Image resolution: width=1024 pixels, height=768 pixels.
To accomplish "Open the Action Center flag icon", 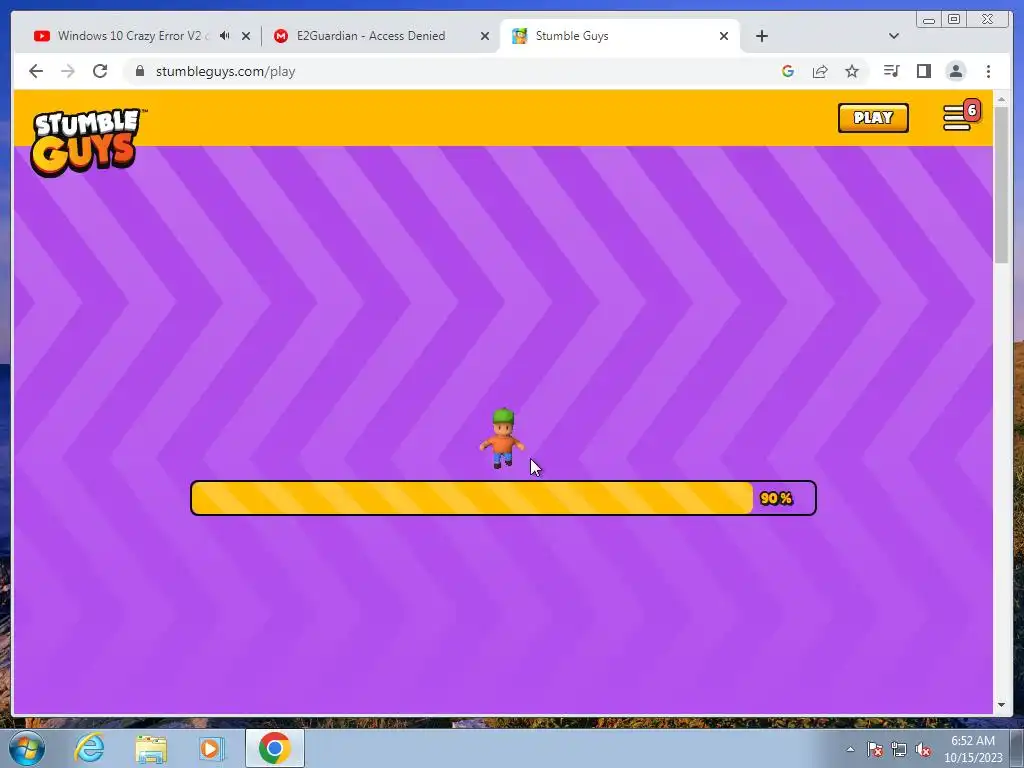I will pos(875,749).
